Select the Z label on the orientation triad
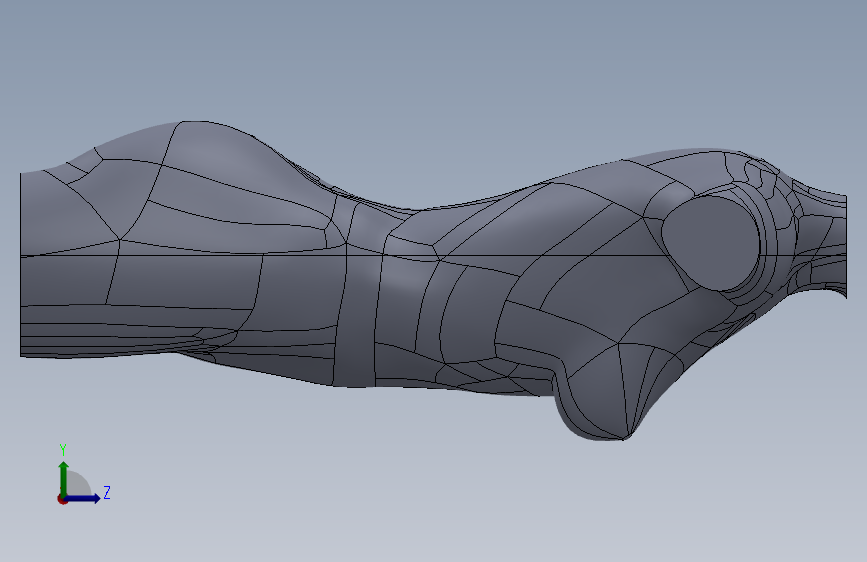The image size is (867, 562). pos(107,492)
